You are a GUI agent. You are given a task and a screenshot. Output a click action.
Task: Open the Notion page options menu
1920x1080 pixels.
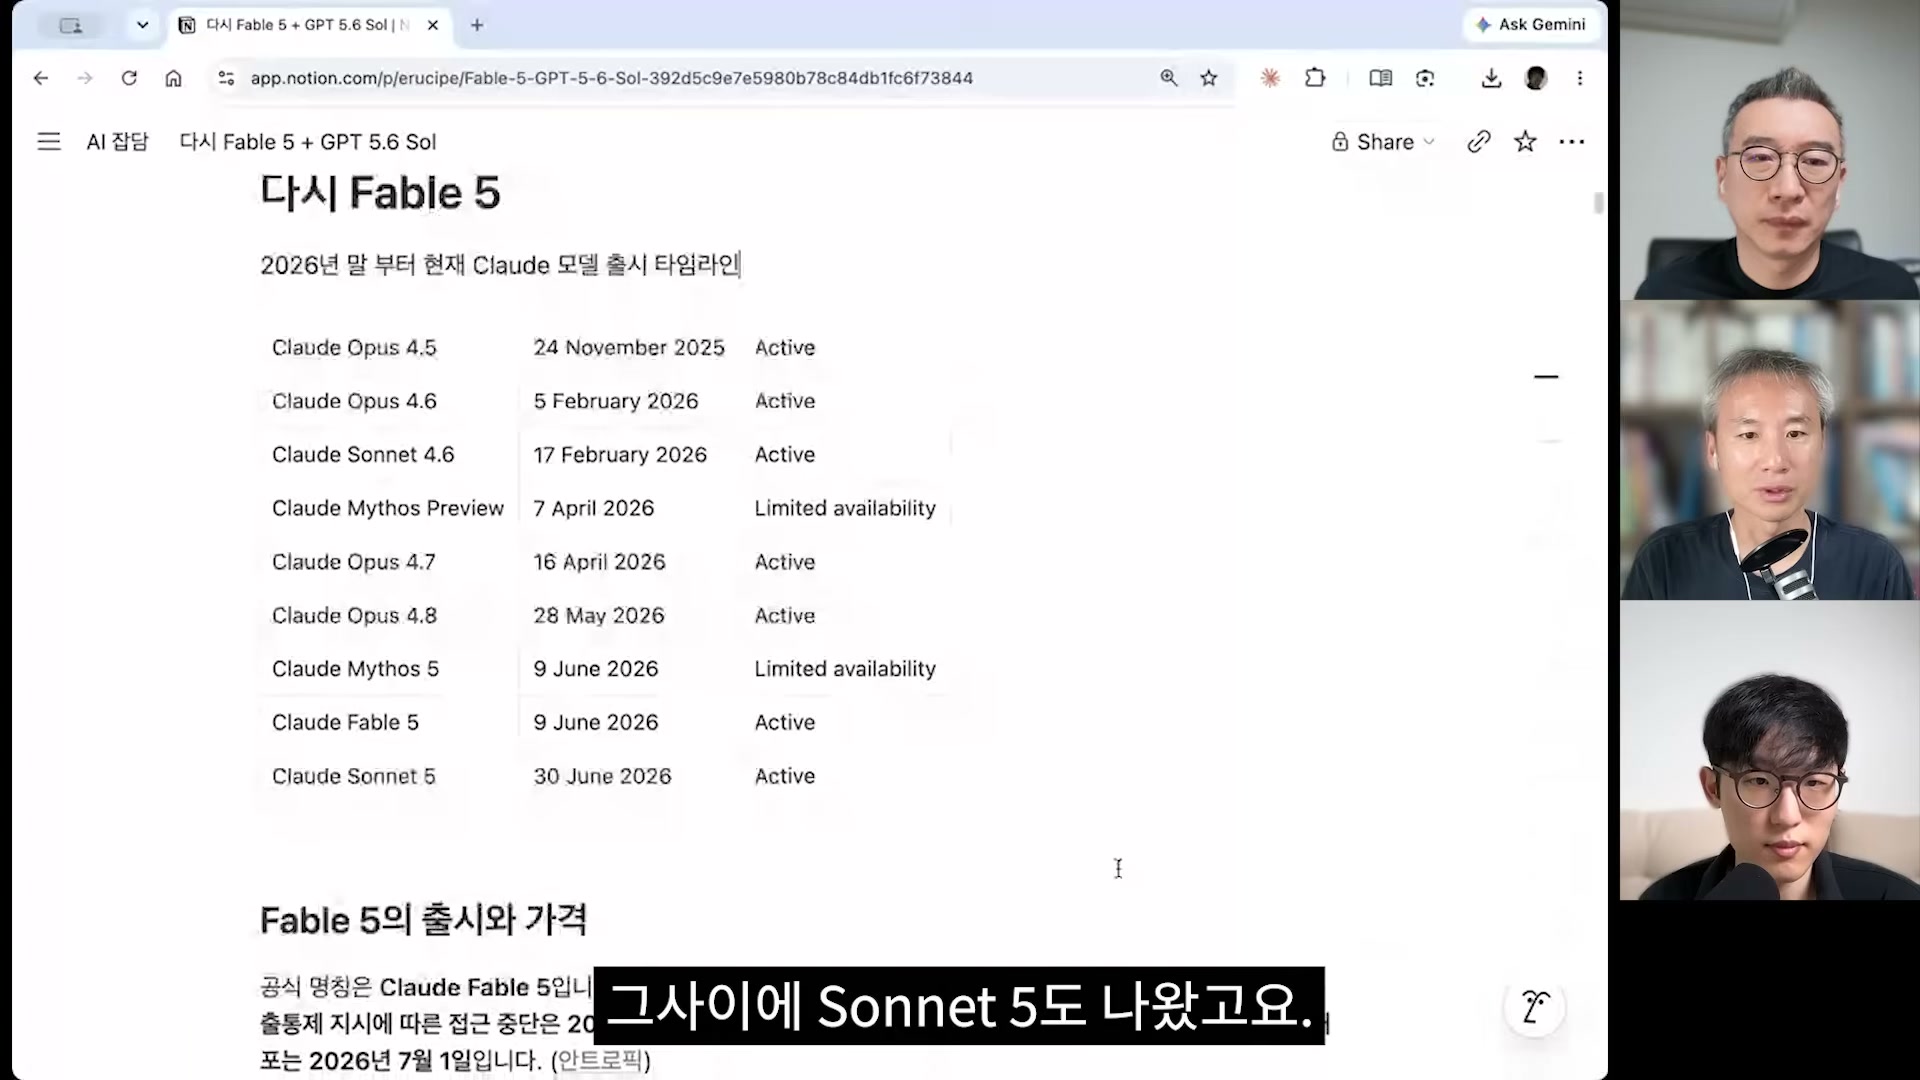[1572, 142]
